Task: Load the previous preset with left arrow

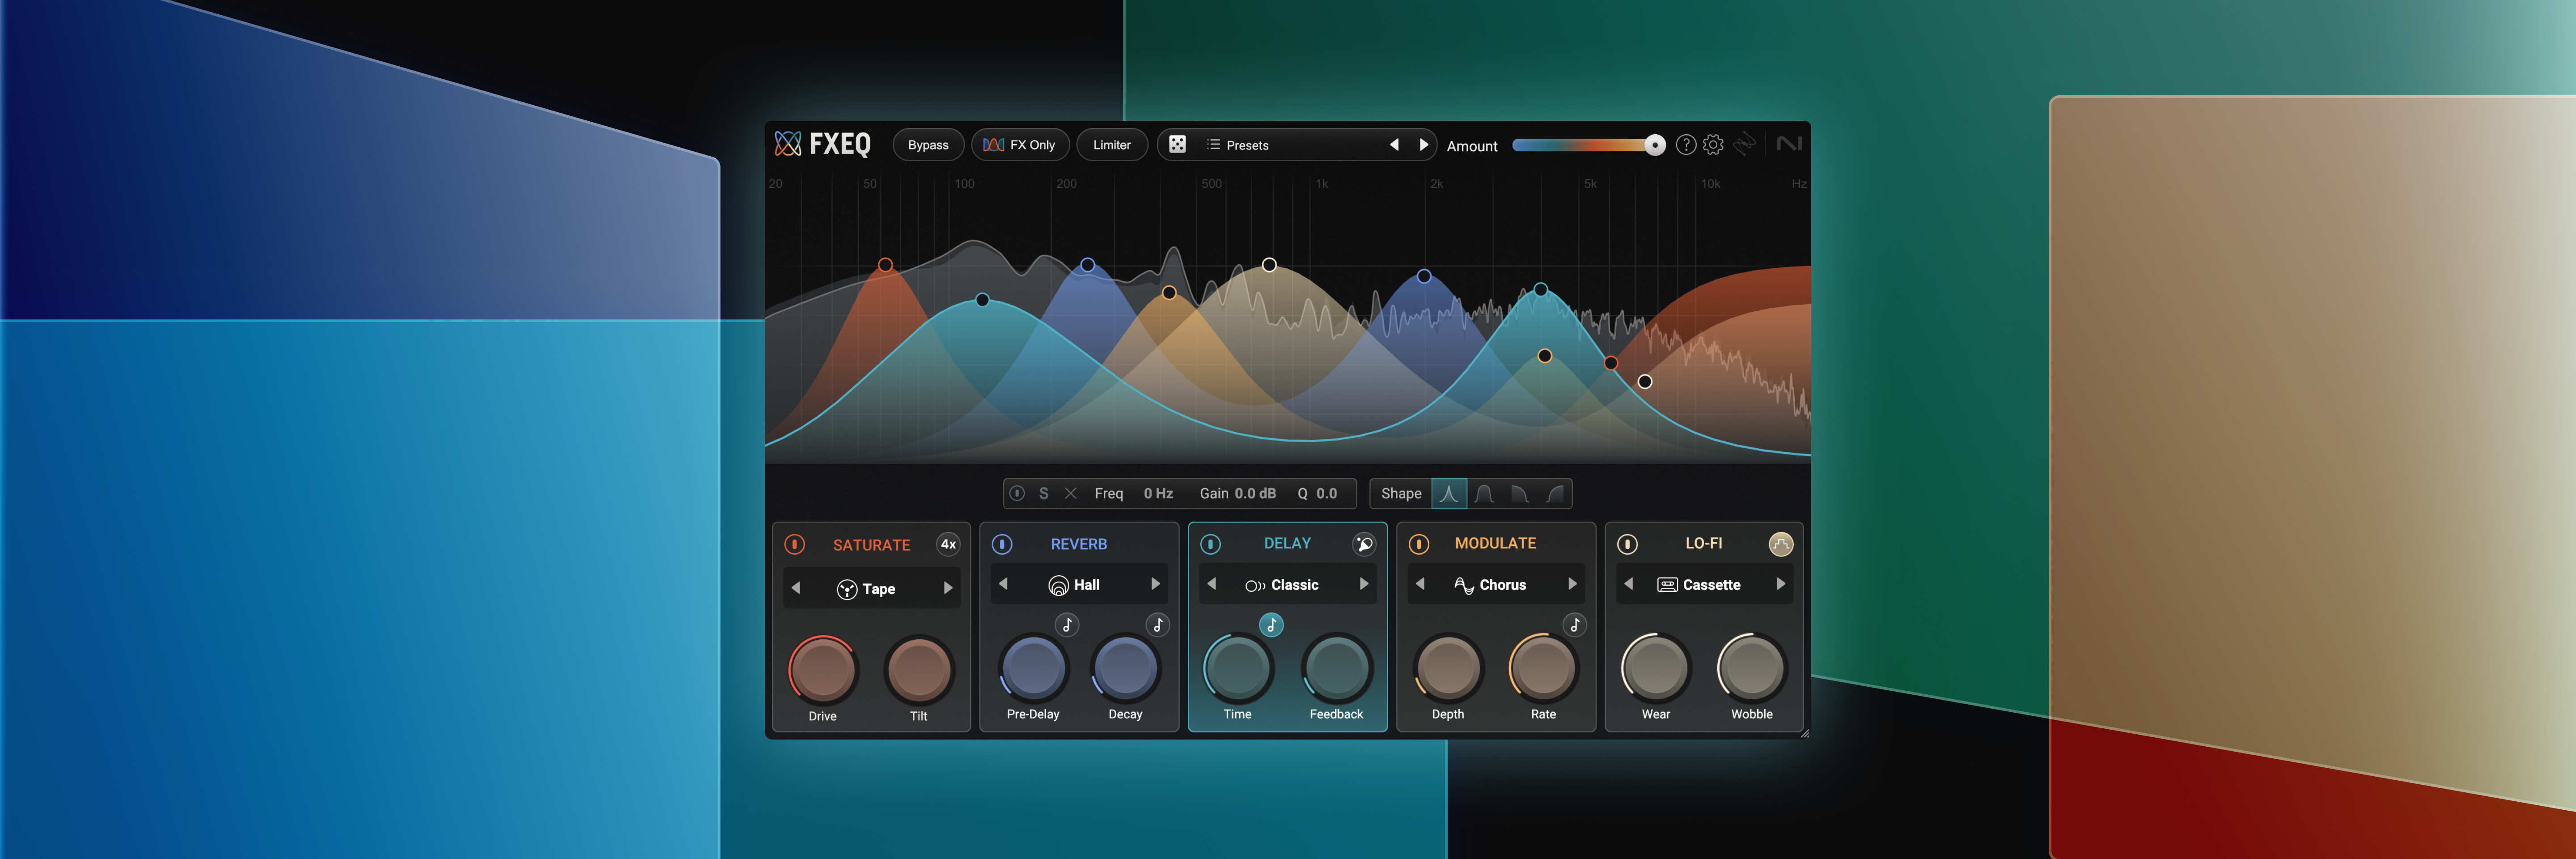Action: click(x=1394, y=145)
